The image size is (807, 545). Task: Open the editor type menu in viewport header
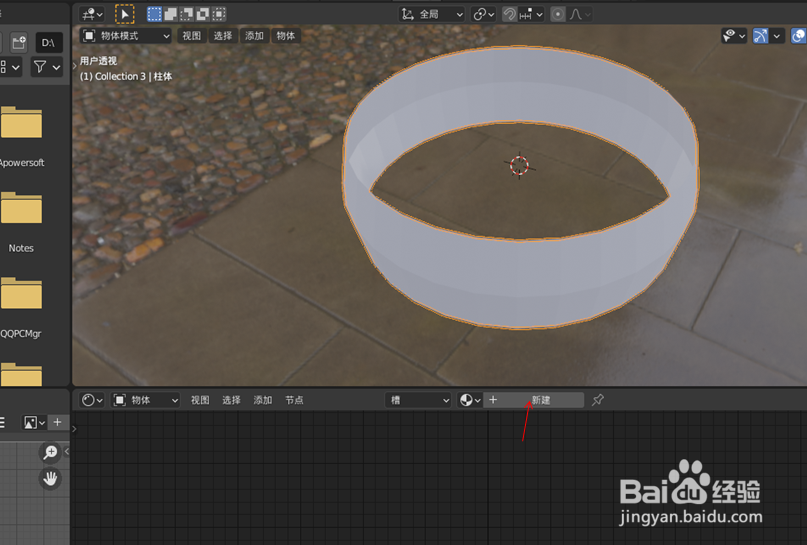pyautogui.click(x=92, y=14)
